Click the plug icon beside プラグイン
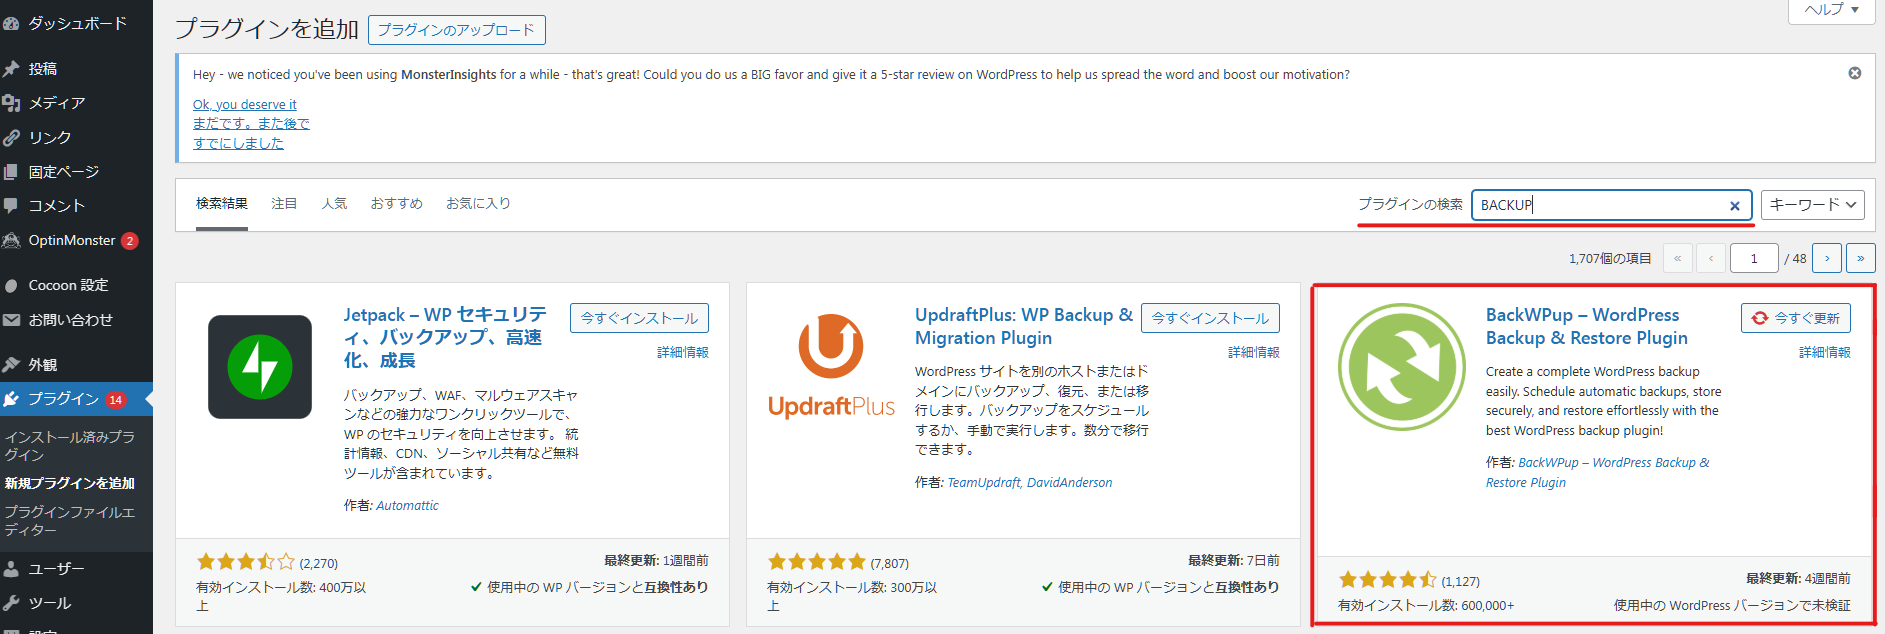 [x=11, y=399]
